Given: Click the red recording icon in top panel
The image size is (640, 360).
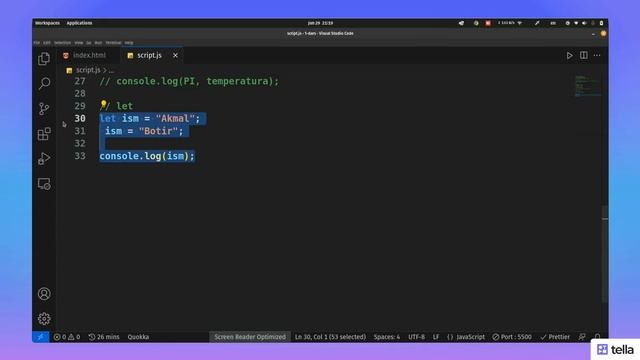Looking at the screenshot, I should [x=488, y=23].
